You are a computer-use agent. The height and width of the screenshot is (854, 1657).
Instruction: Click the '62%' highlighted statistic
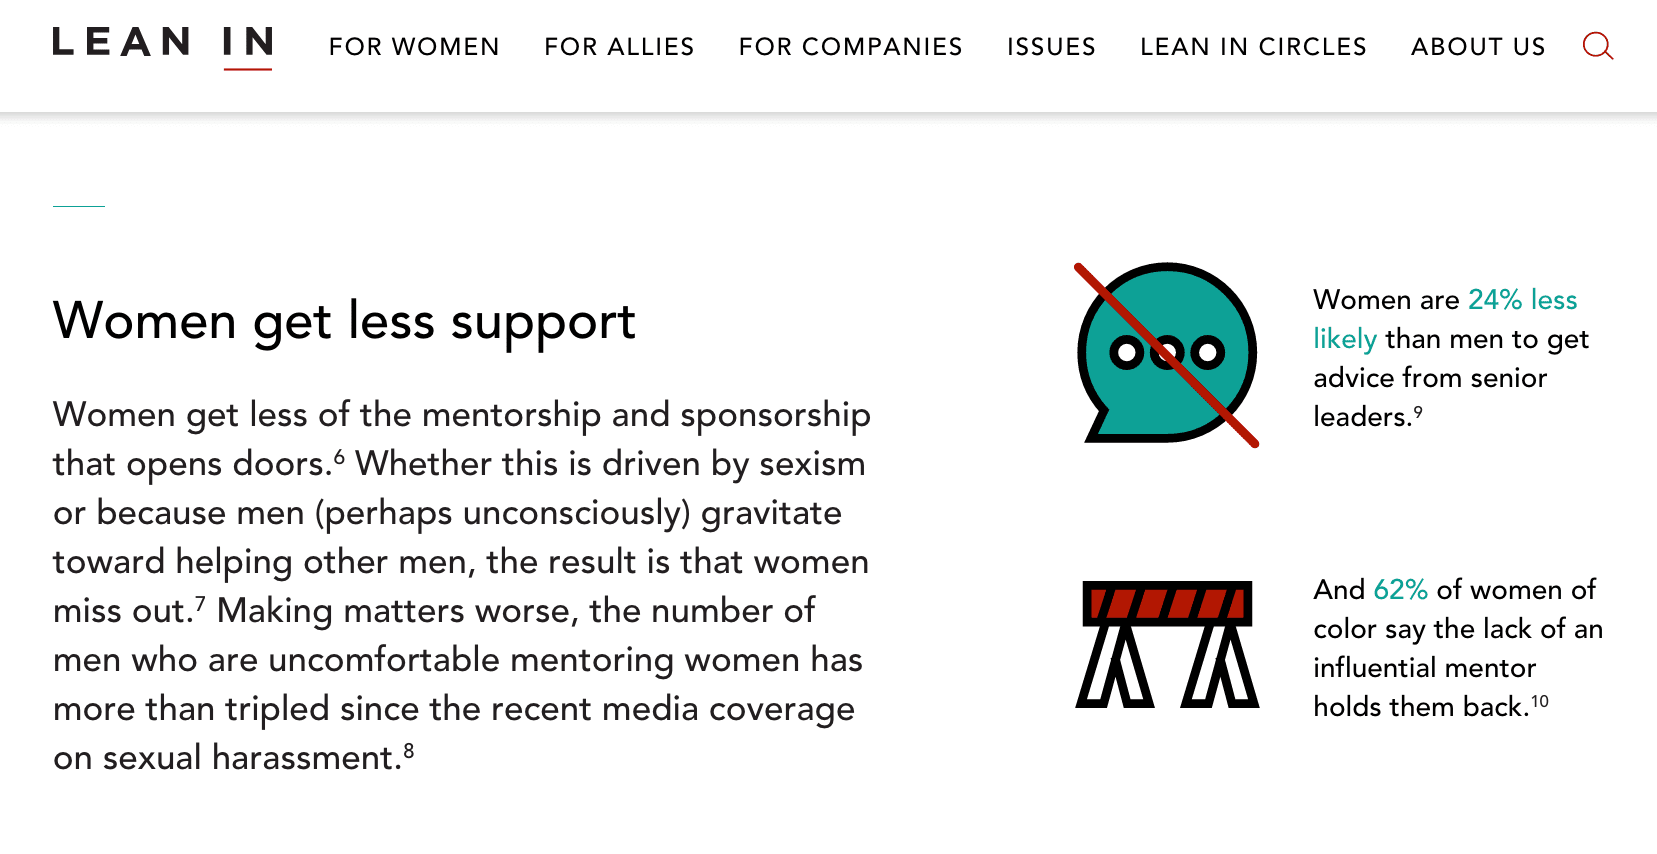[1400, 589]
